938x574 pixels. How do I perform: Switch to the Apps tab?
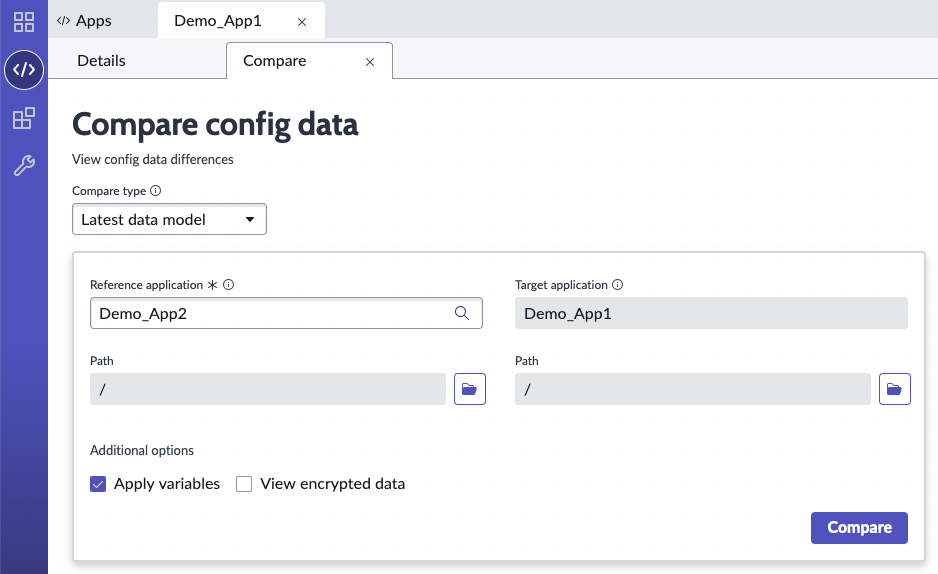84,21
